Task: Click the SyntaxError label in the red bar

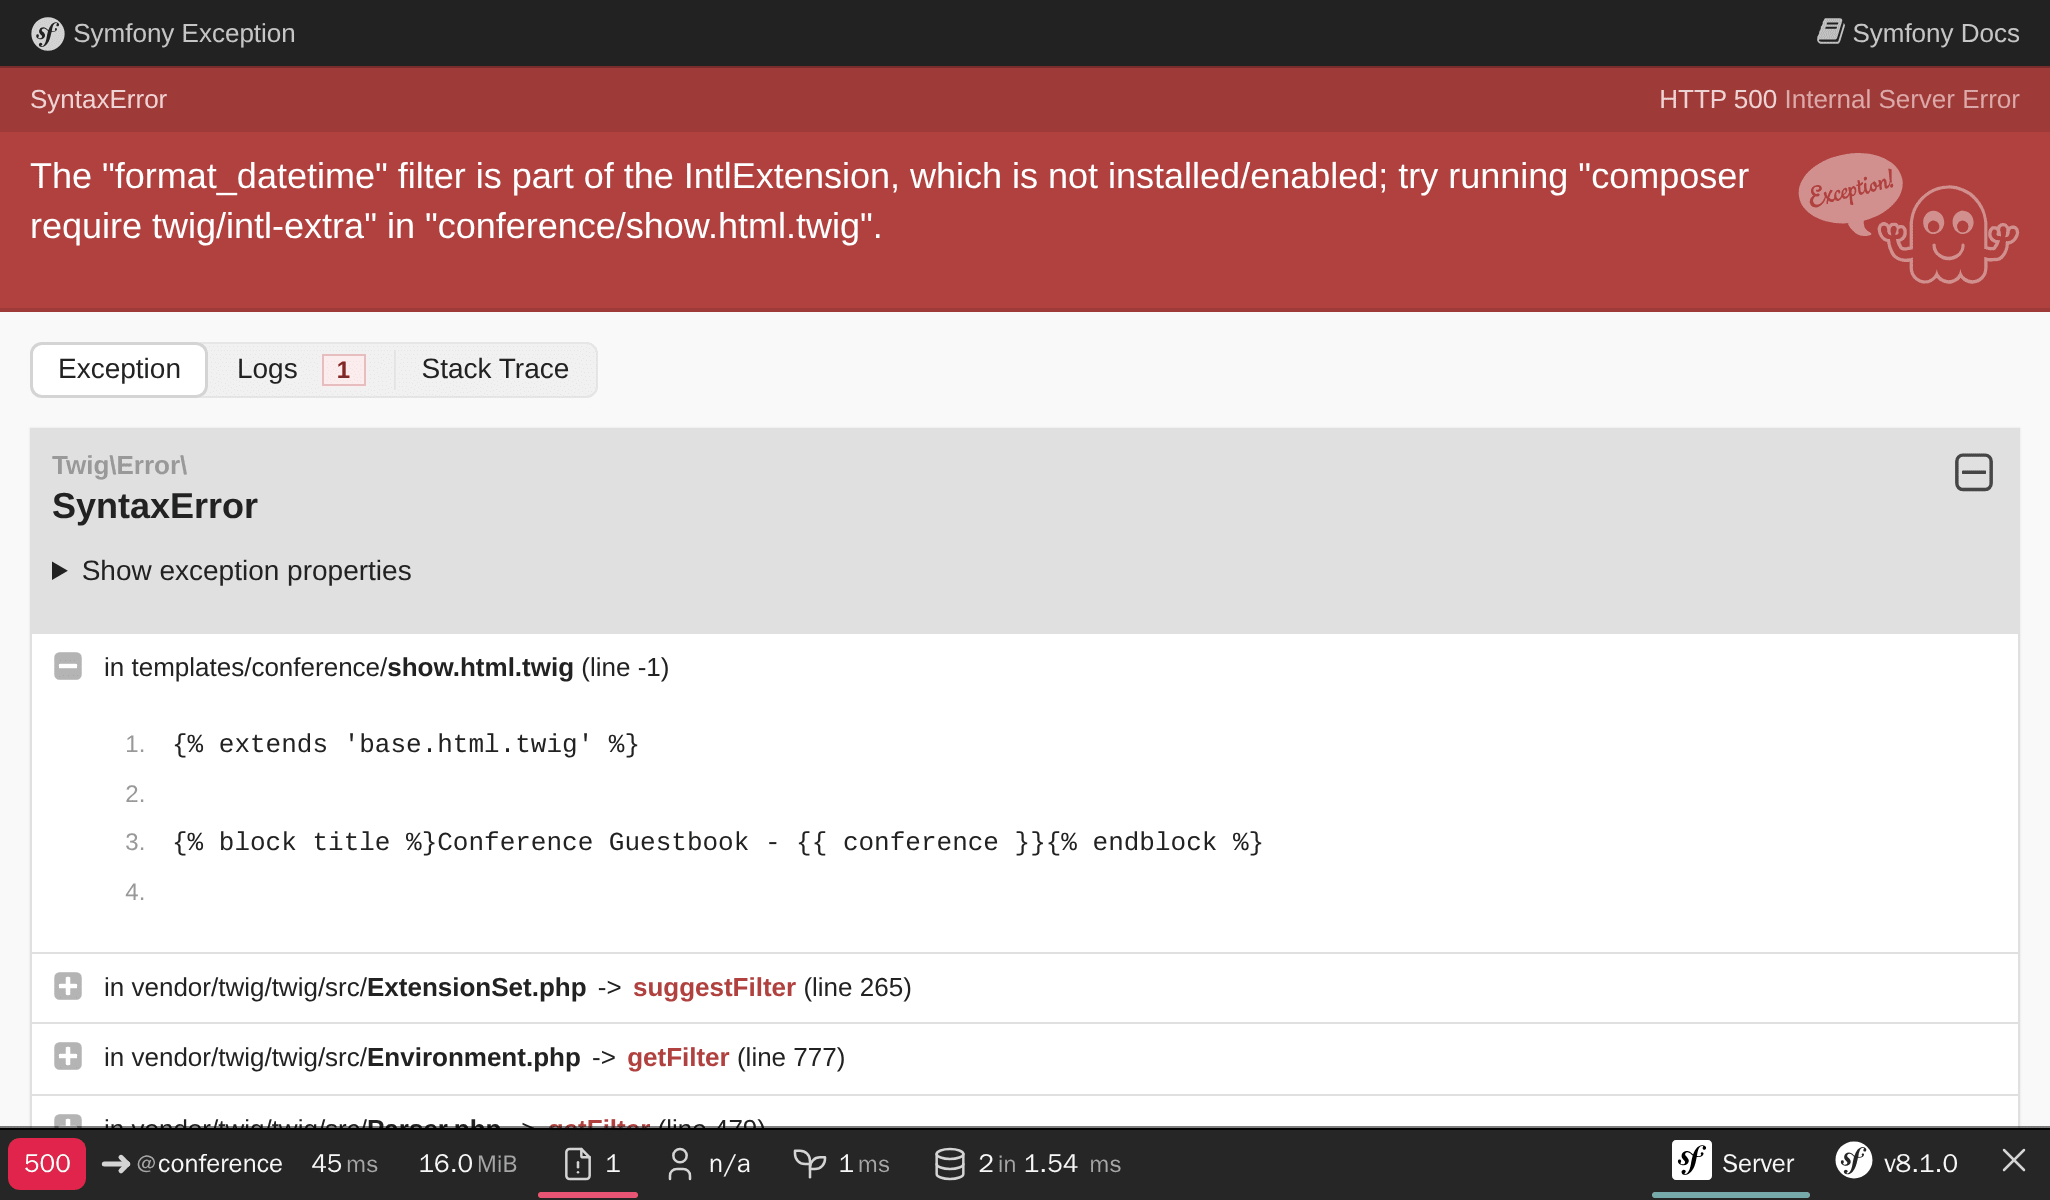Action: 98,99
